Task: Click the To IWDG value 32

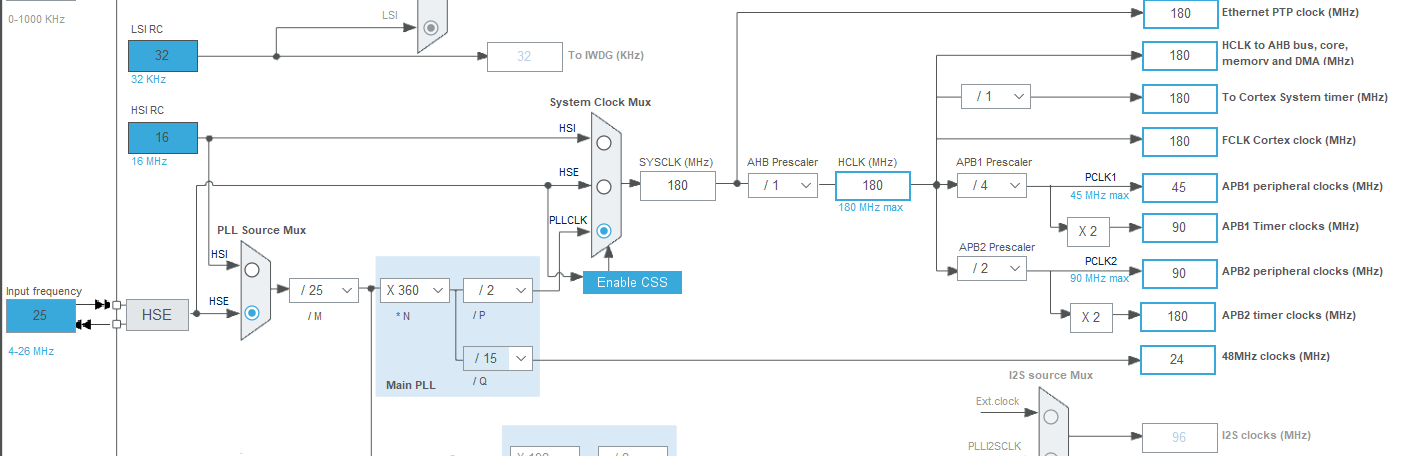Action: (524, 56)
